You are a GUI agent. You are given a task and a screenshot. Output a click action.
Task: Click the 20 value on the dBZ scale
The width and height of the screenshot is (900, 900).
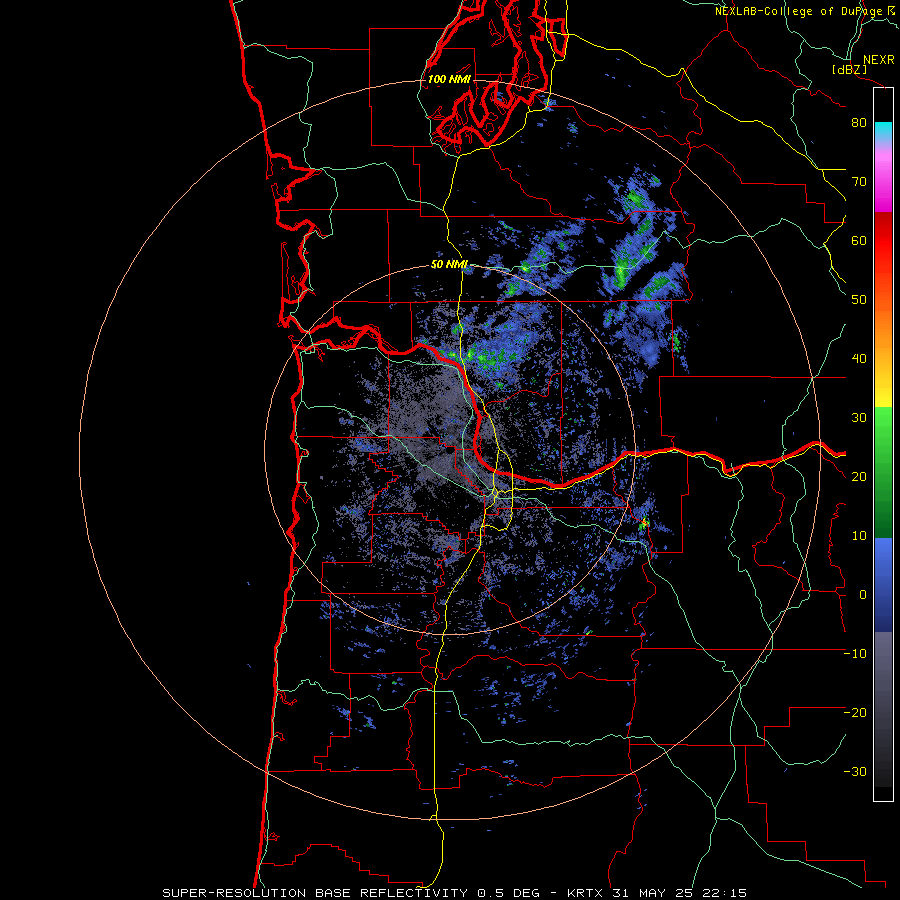[x=859, y=477]
